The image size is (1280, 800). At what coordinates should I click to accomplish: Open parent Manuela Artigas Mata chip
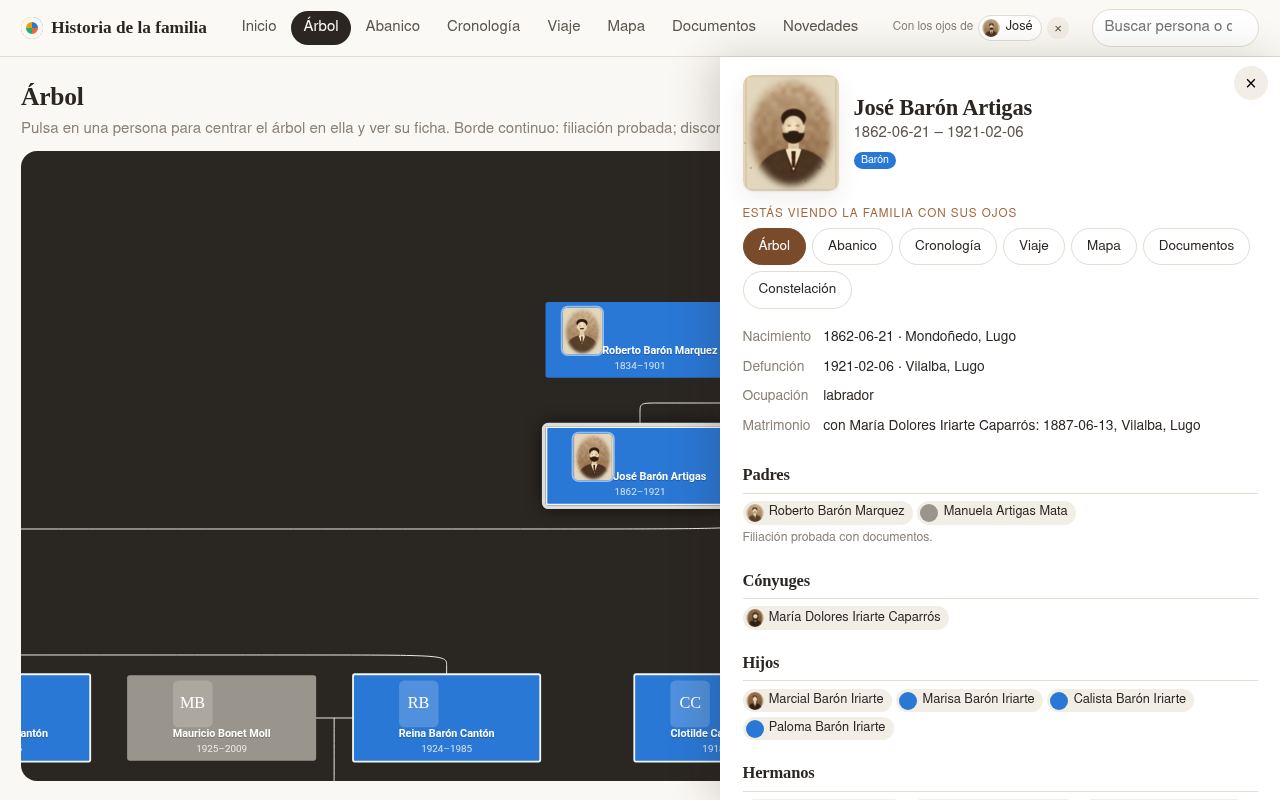coord(995,512)
